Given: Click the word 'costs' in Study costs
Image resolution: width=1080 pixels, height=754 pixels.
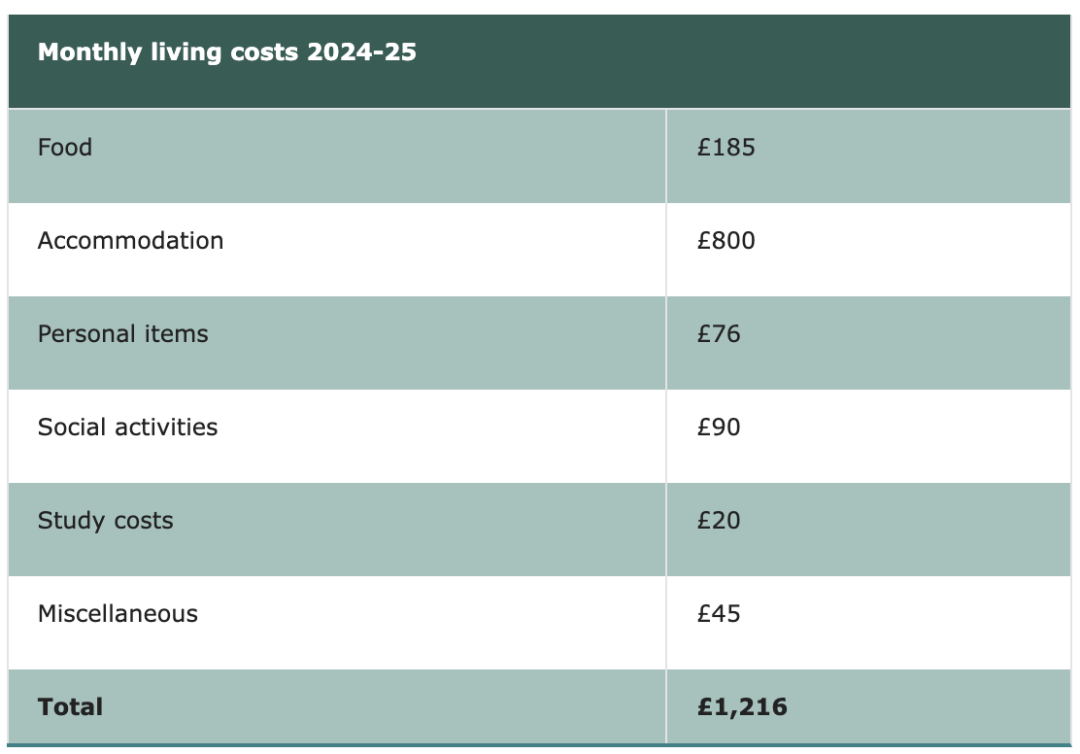Looking at the screenshot, I should [x=144, y=521].
